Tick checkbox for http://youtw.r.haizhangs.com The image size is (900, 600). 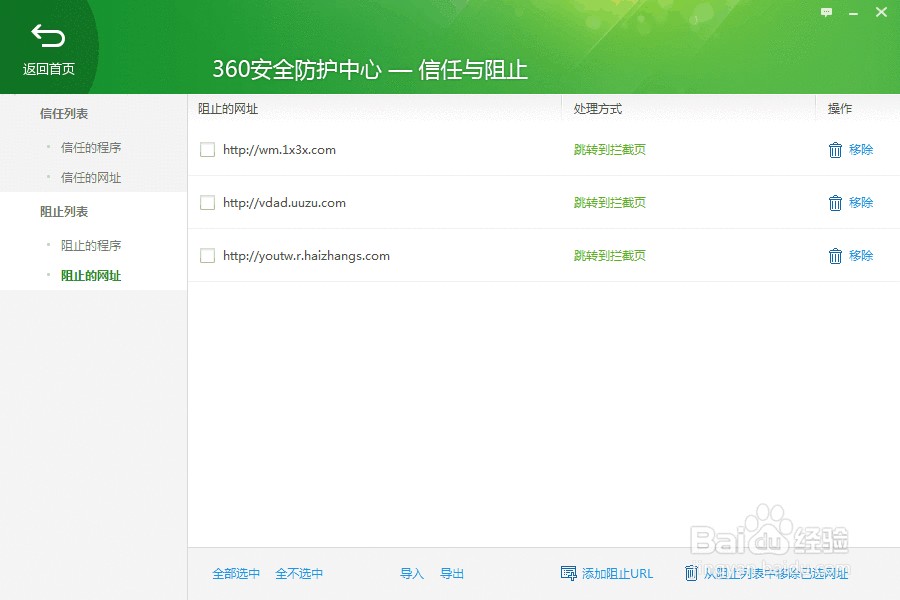207,256
